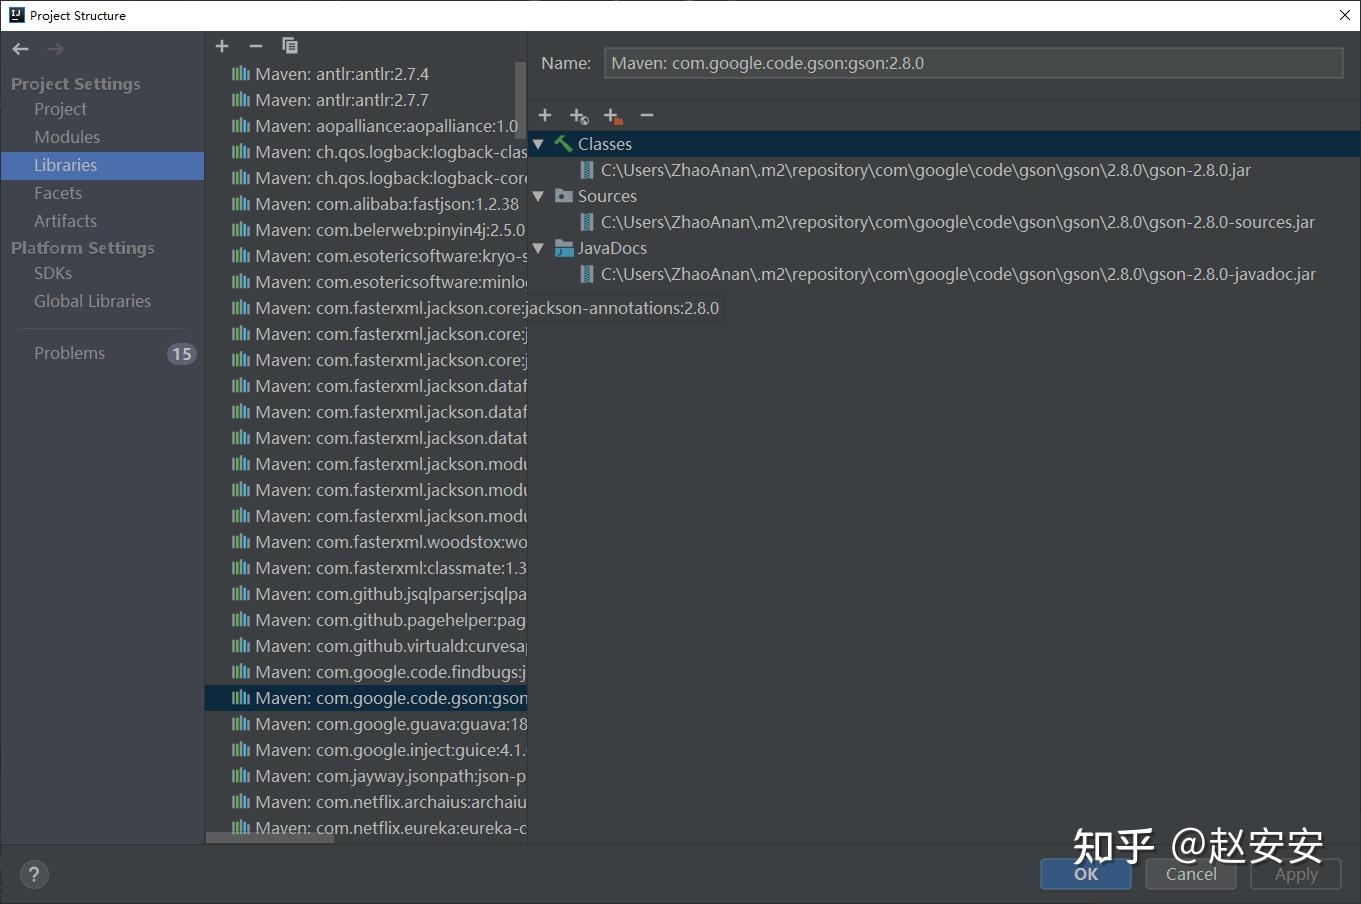Remove the selected library root
1361x904 pixels.
pyautogui.click(x=647, y=116)
